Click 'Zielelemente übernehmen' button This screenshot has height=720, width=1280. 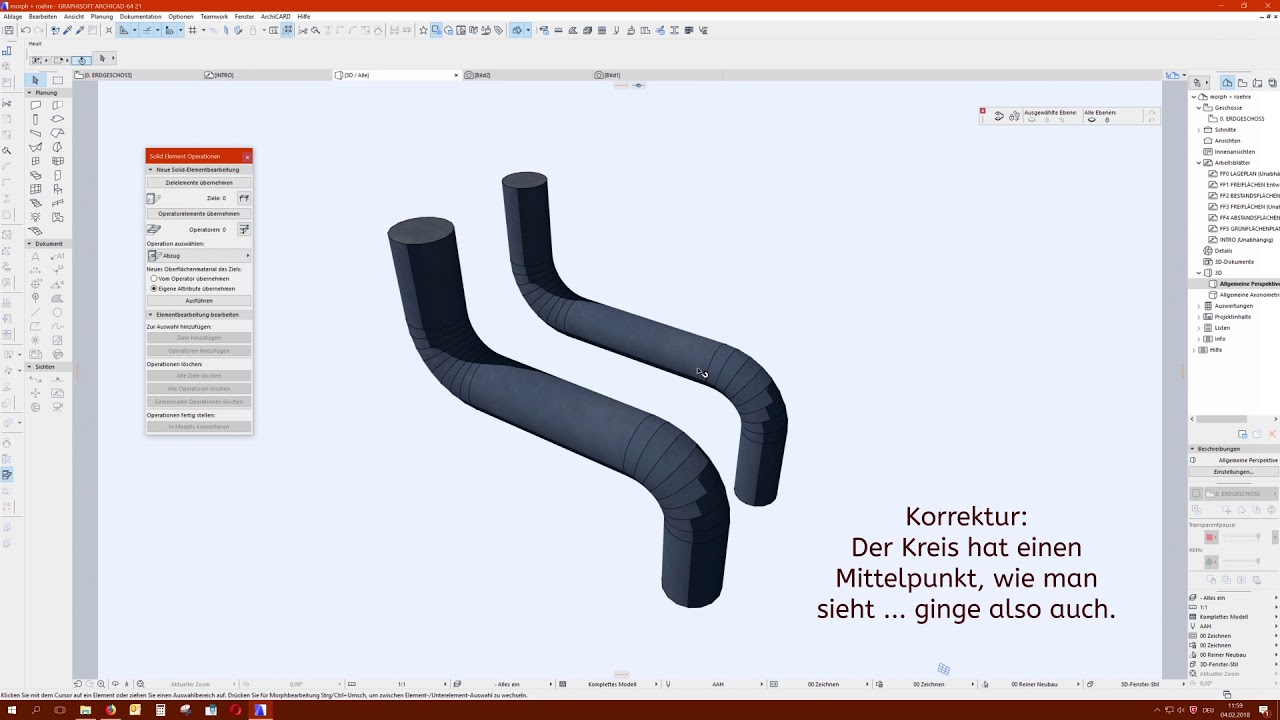pyautogui.click(x=199, y=183)
